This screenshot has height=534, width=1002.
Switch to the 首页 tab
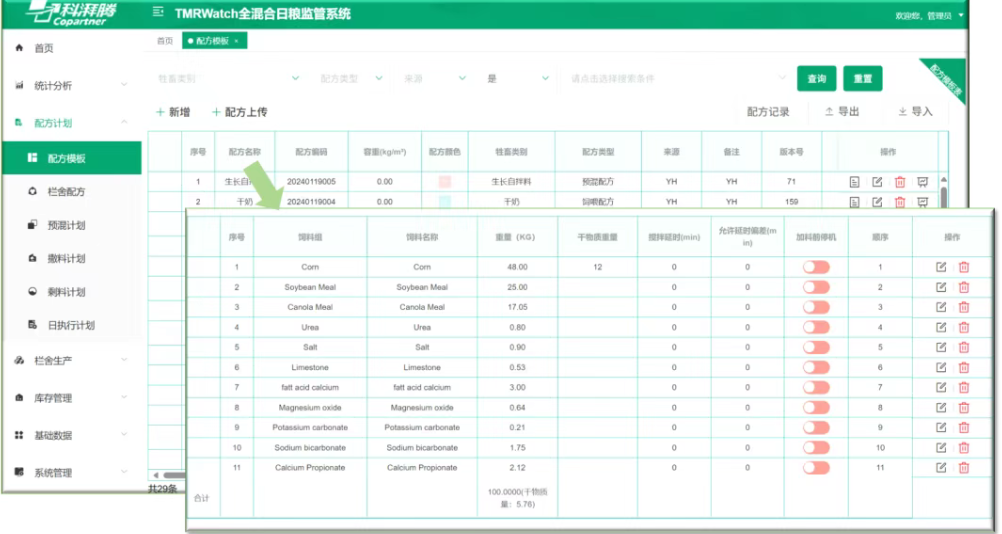click(x=165, y=41)
